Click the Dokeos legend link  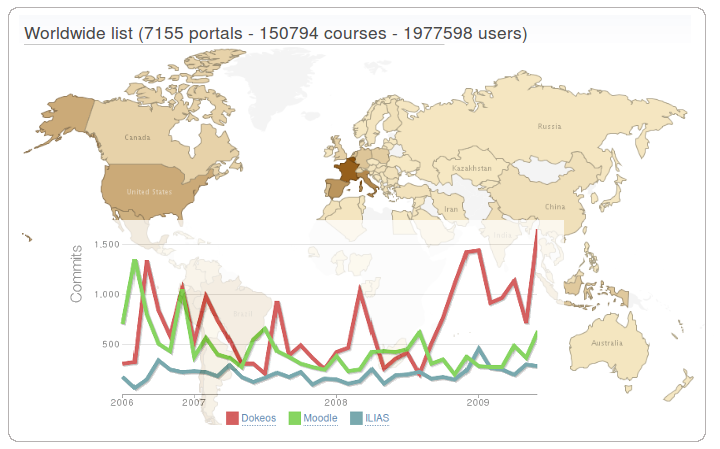[x=258, y=418]
